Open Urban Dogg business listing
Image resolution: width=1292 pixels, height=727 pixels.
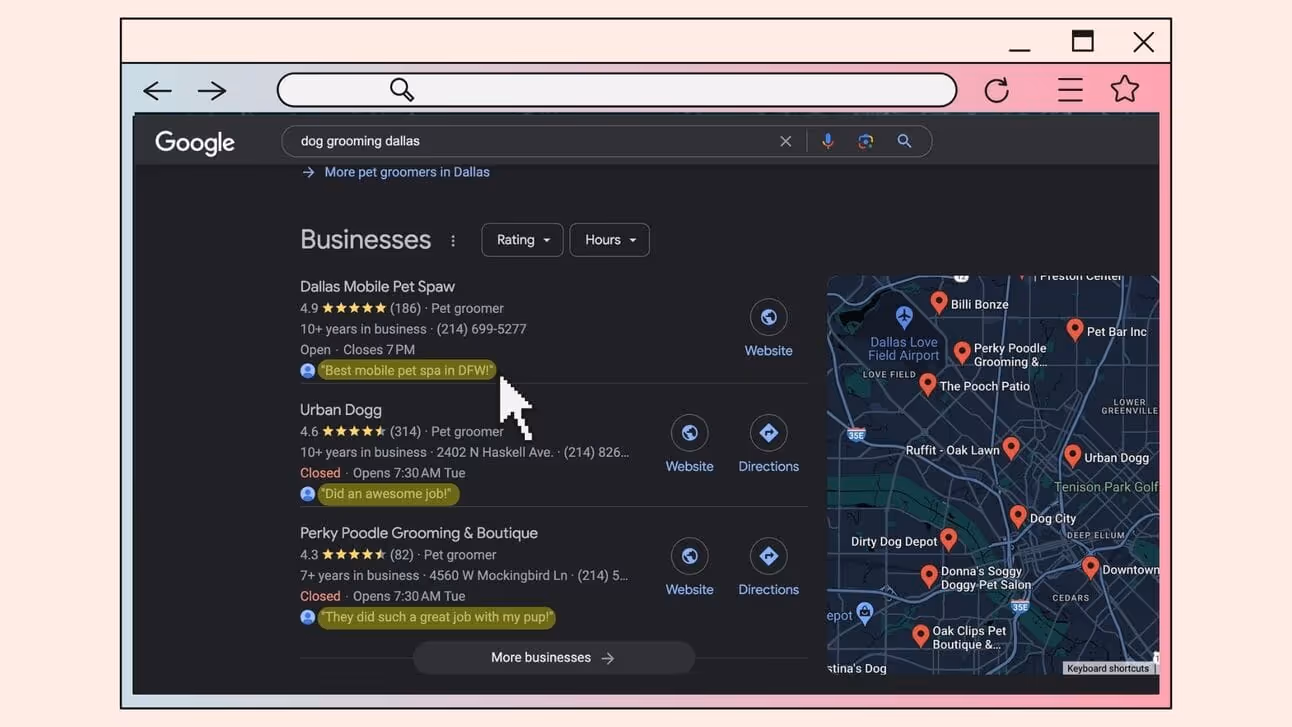[x=341, y=410]
